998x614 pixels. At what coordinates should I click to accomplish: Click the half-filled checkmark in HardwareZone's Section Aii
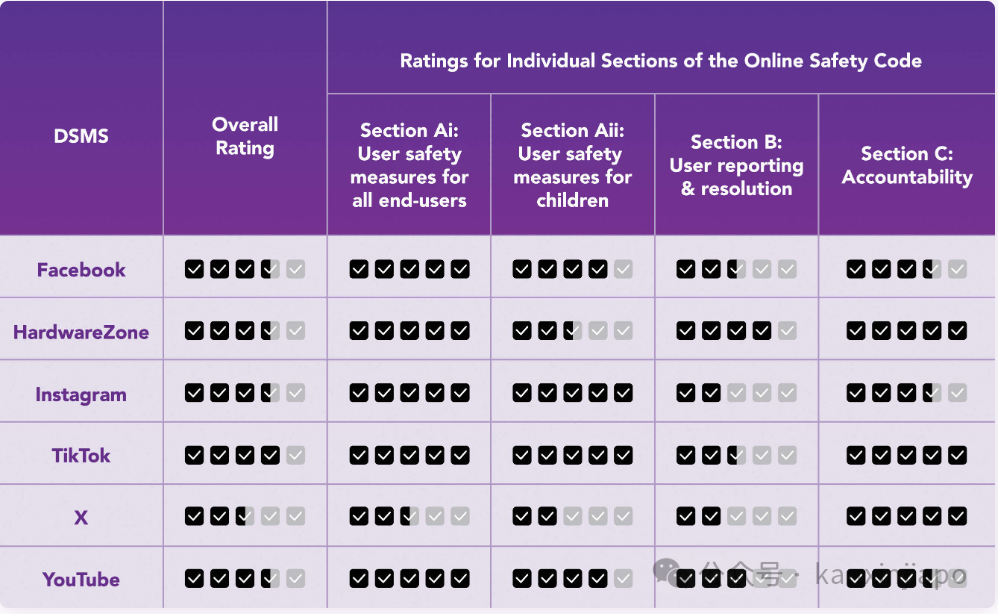point(573,330)
